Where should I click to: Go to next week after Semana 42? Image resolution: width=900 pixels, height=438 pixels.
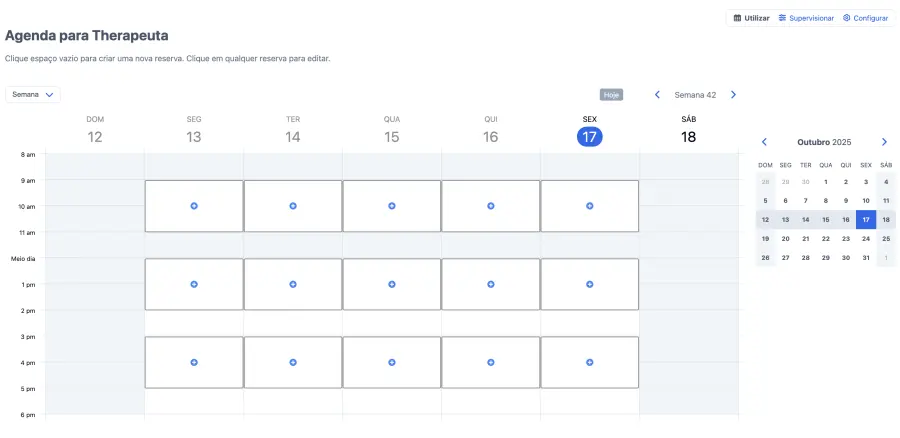point(733,95)
